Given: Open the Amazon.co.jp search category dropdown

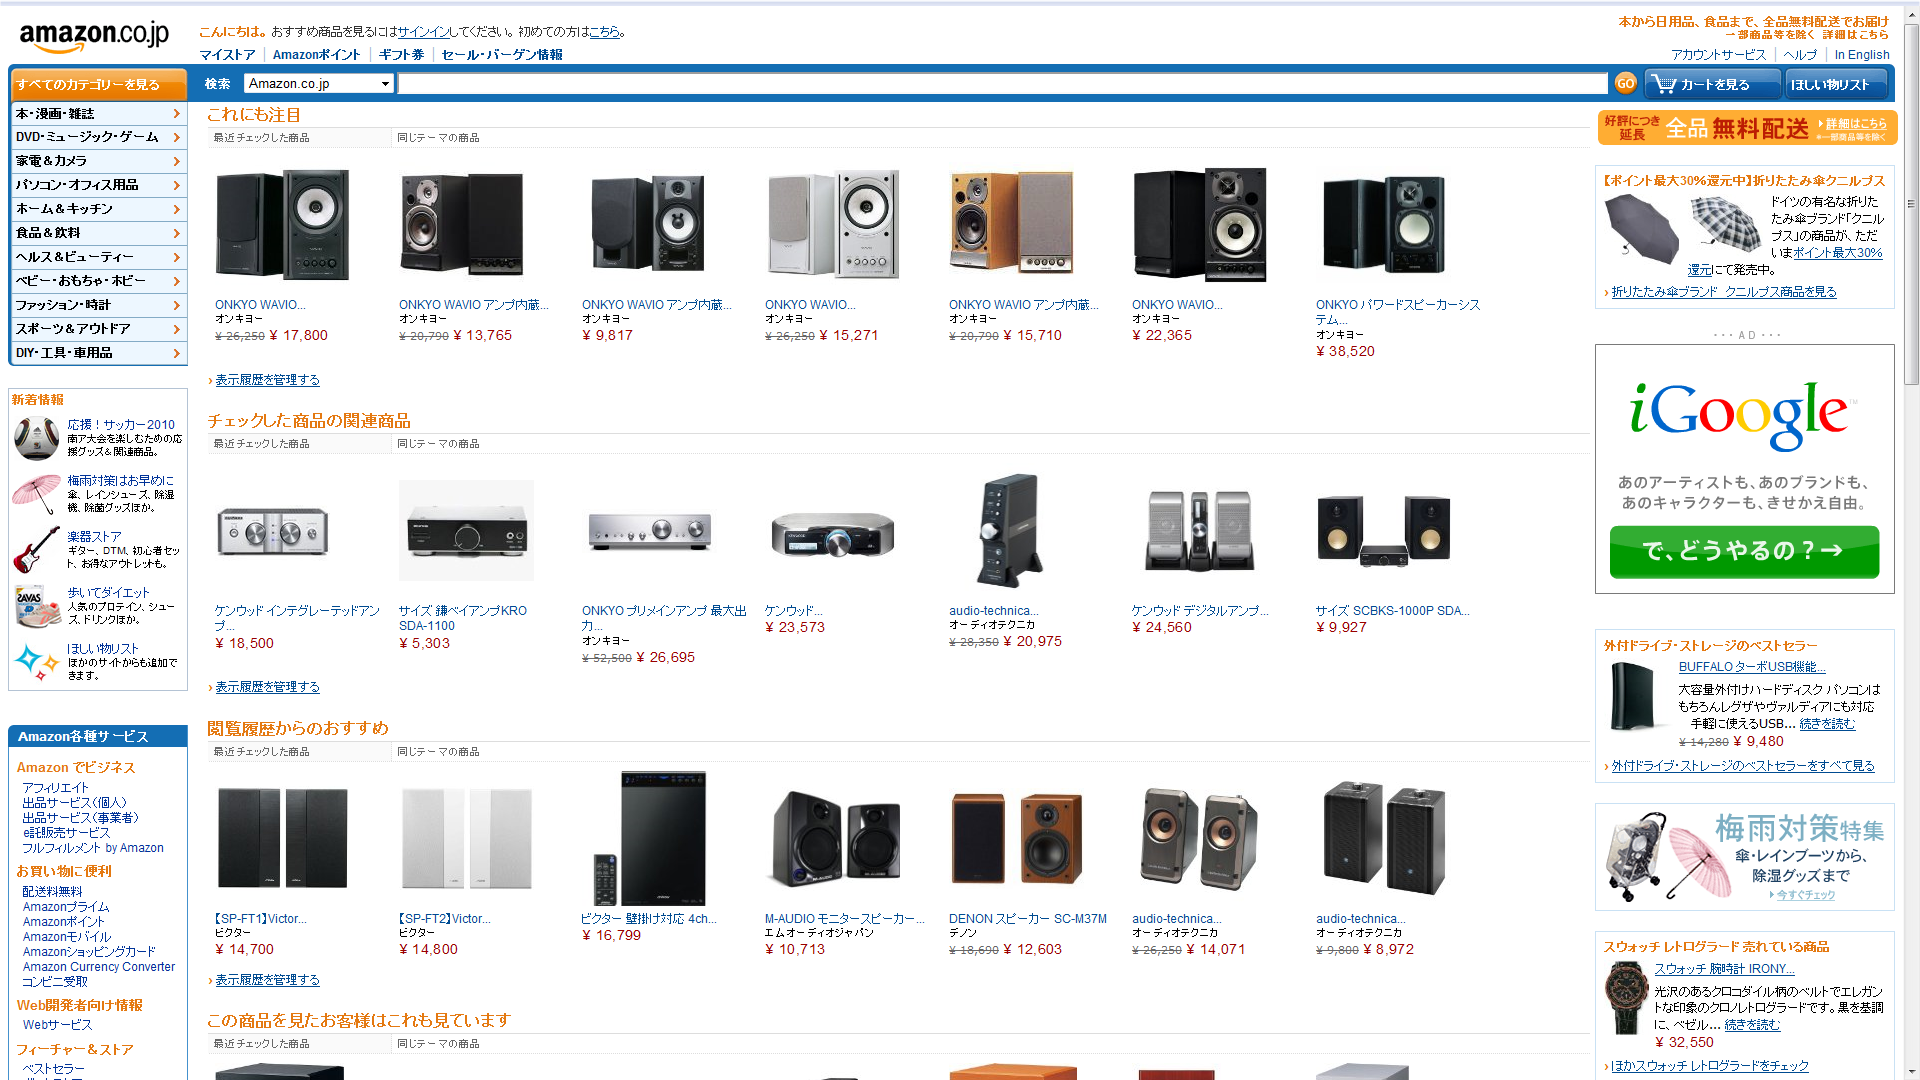Looking at the screenshot, I should (x=319, y=84).
